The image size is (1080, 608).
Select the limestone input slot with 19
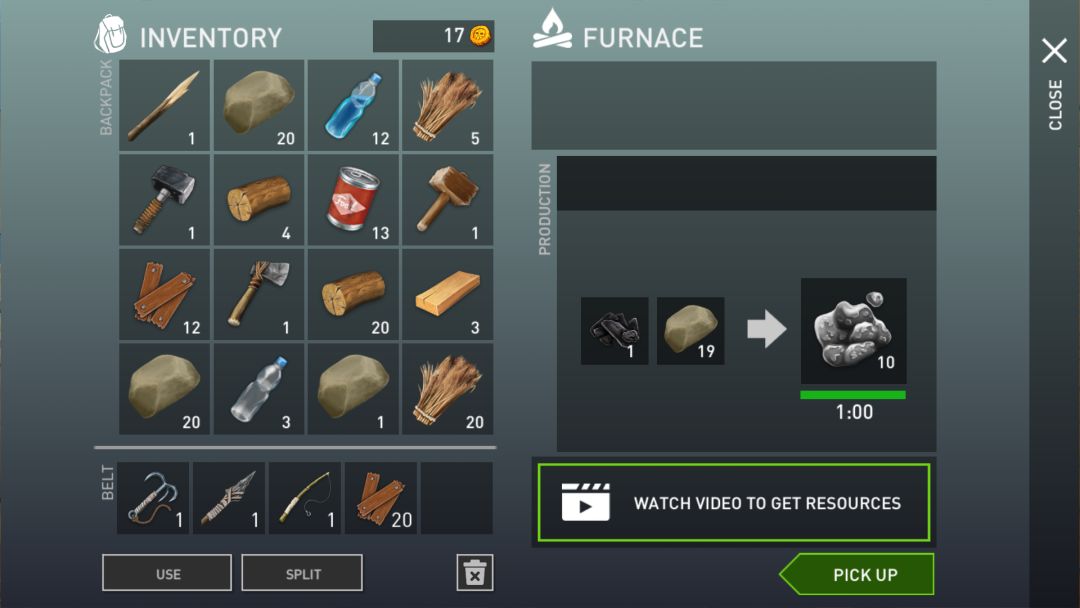pyautogui.click(x=690, y=331)
